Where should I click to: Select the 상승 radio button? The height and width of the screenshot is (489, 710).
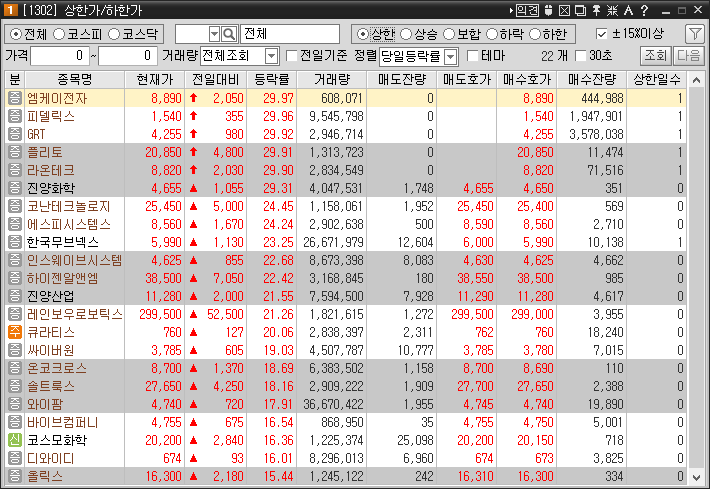[x=406, y=34]
